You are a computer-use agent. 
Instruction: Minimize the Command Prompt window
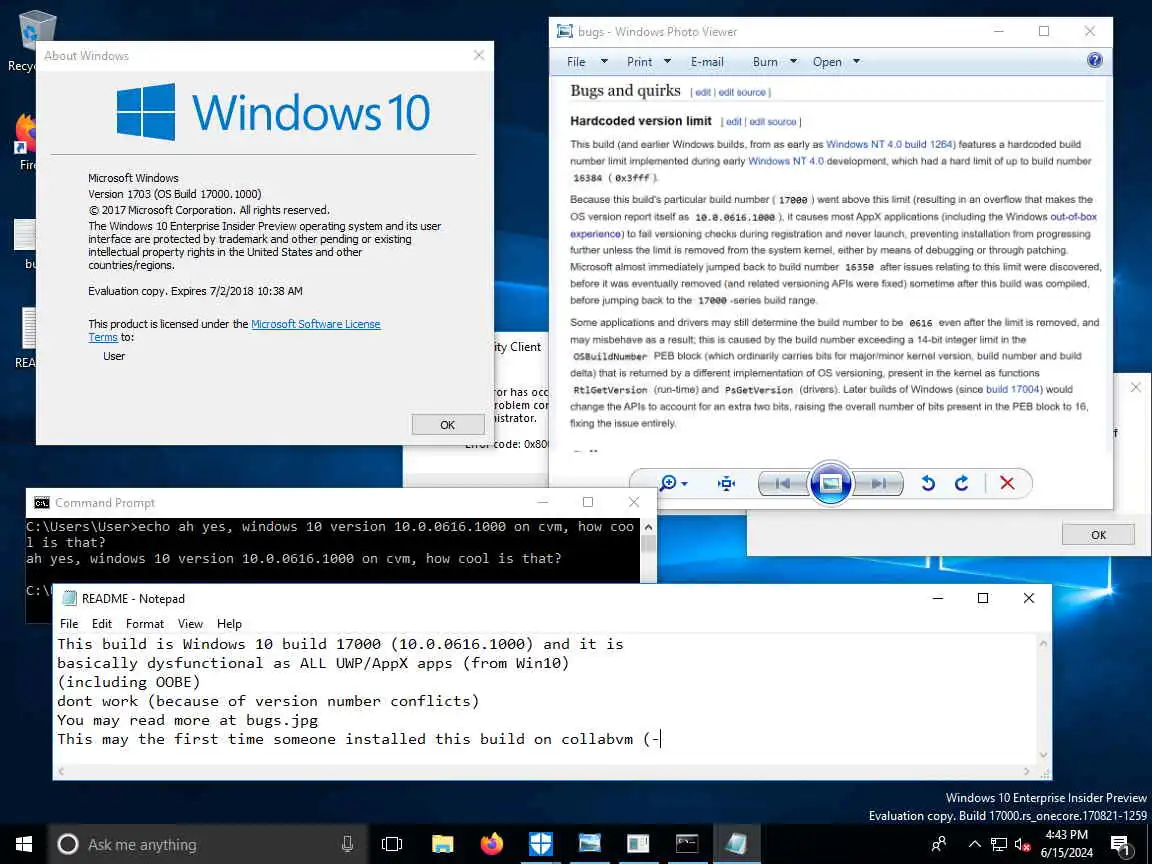[542, 503]
